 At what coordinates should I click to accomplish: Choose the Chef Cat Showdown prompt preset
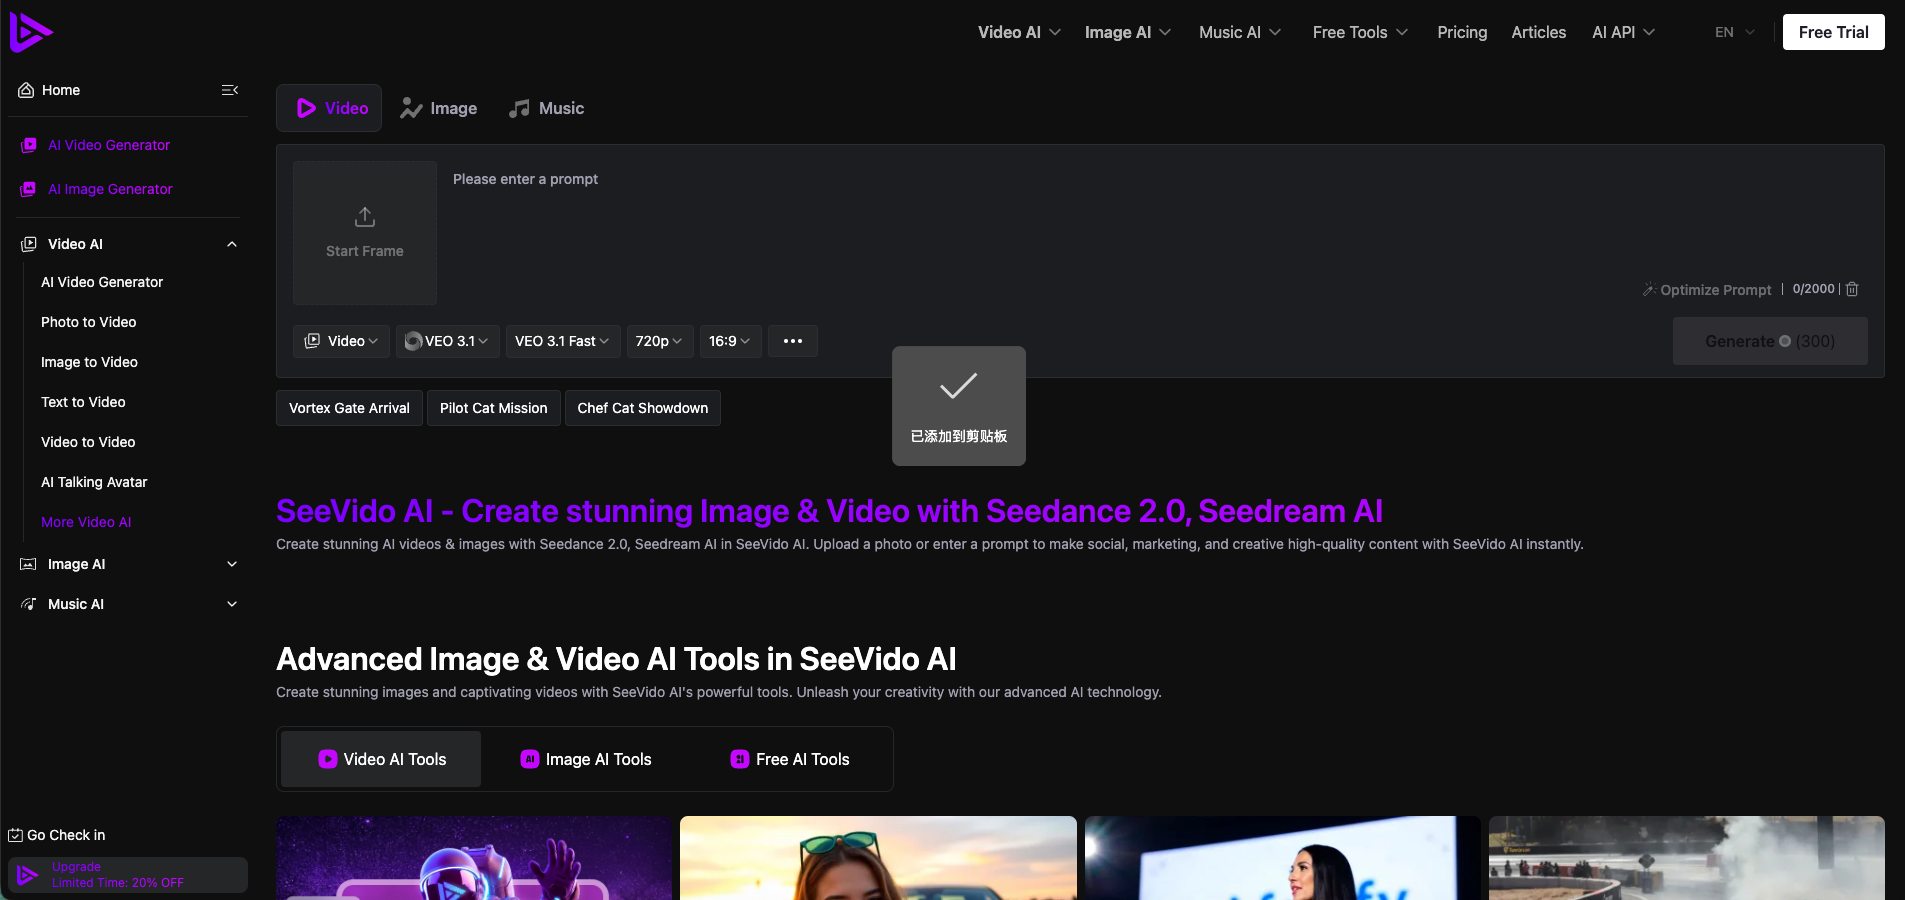[x=643, y=408]
